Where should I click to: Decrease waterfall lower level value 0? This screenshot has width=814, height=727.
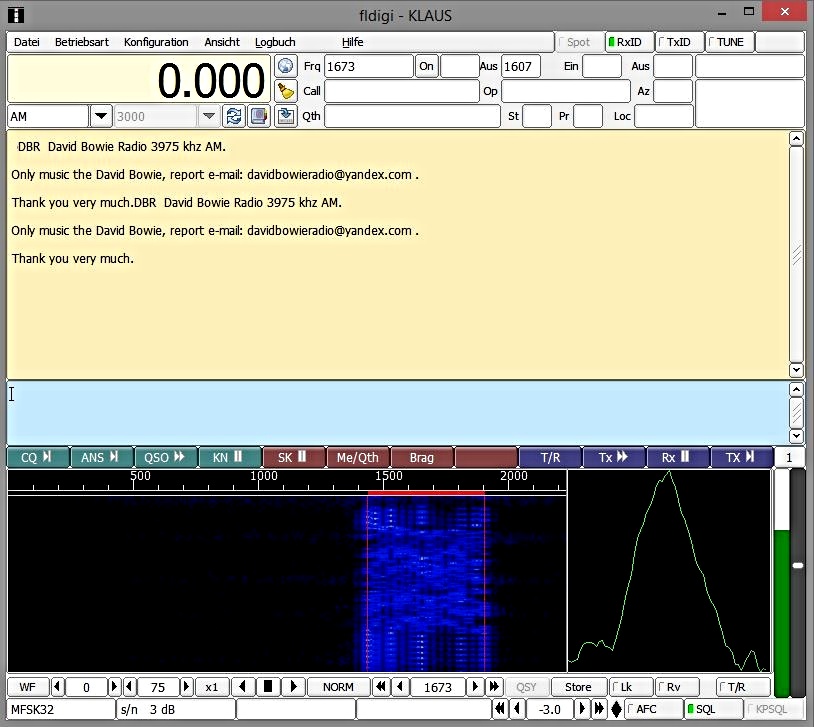57,686
